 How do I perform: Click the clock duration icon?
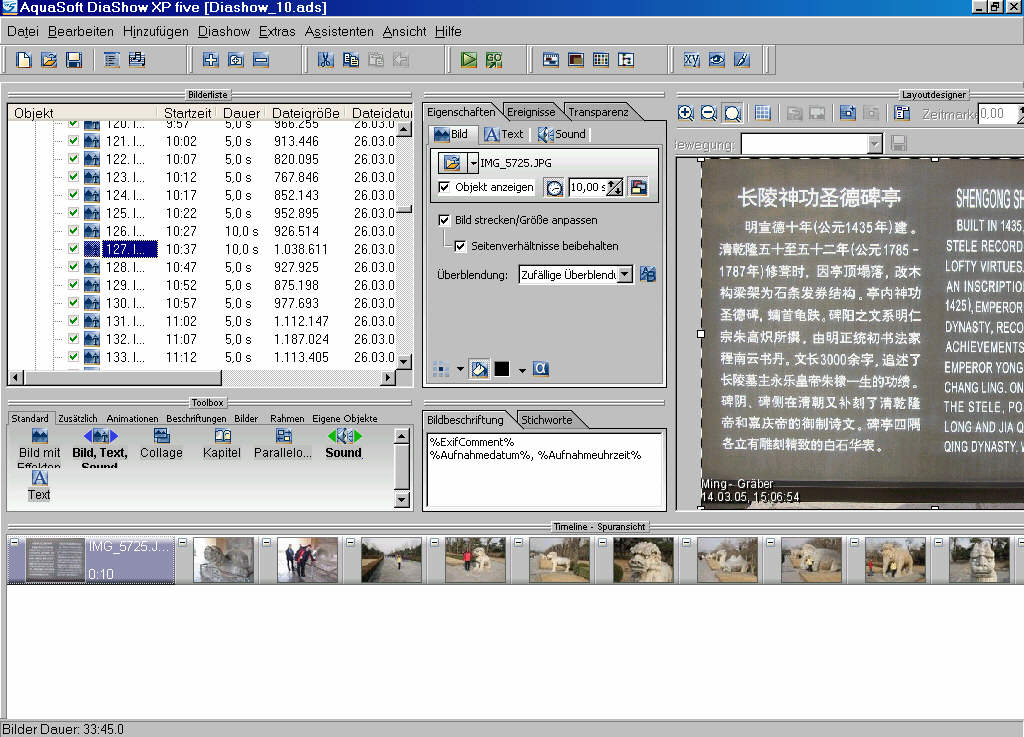pyautogui.click(x=554, y=187)
